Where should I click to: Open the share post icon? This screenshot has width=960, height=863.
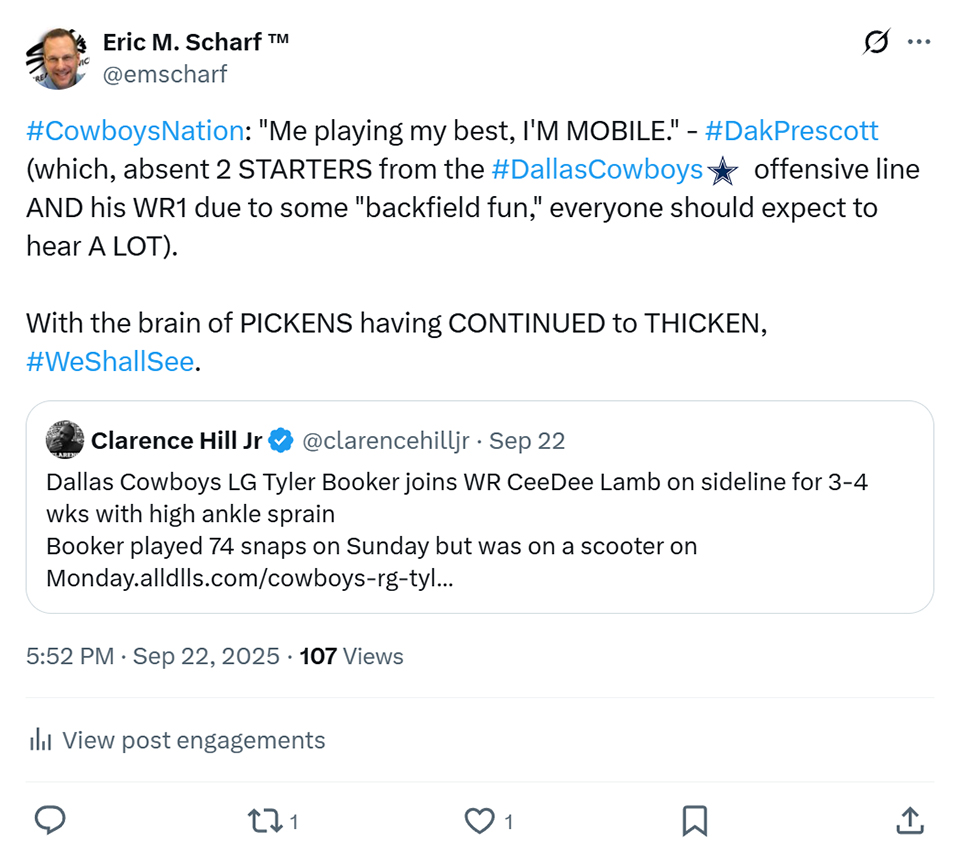pos(909,821)
